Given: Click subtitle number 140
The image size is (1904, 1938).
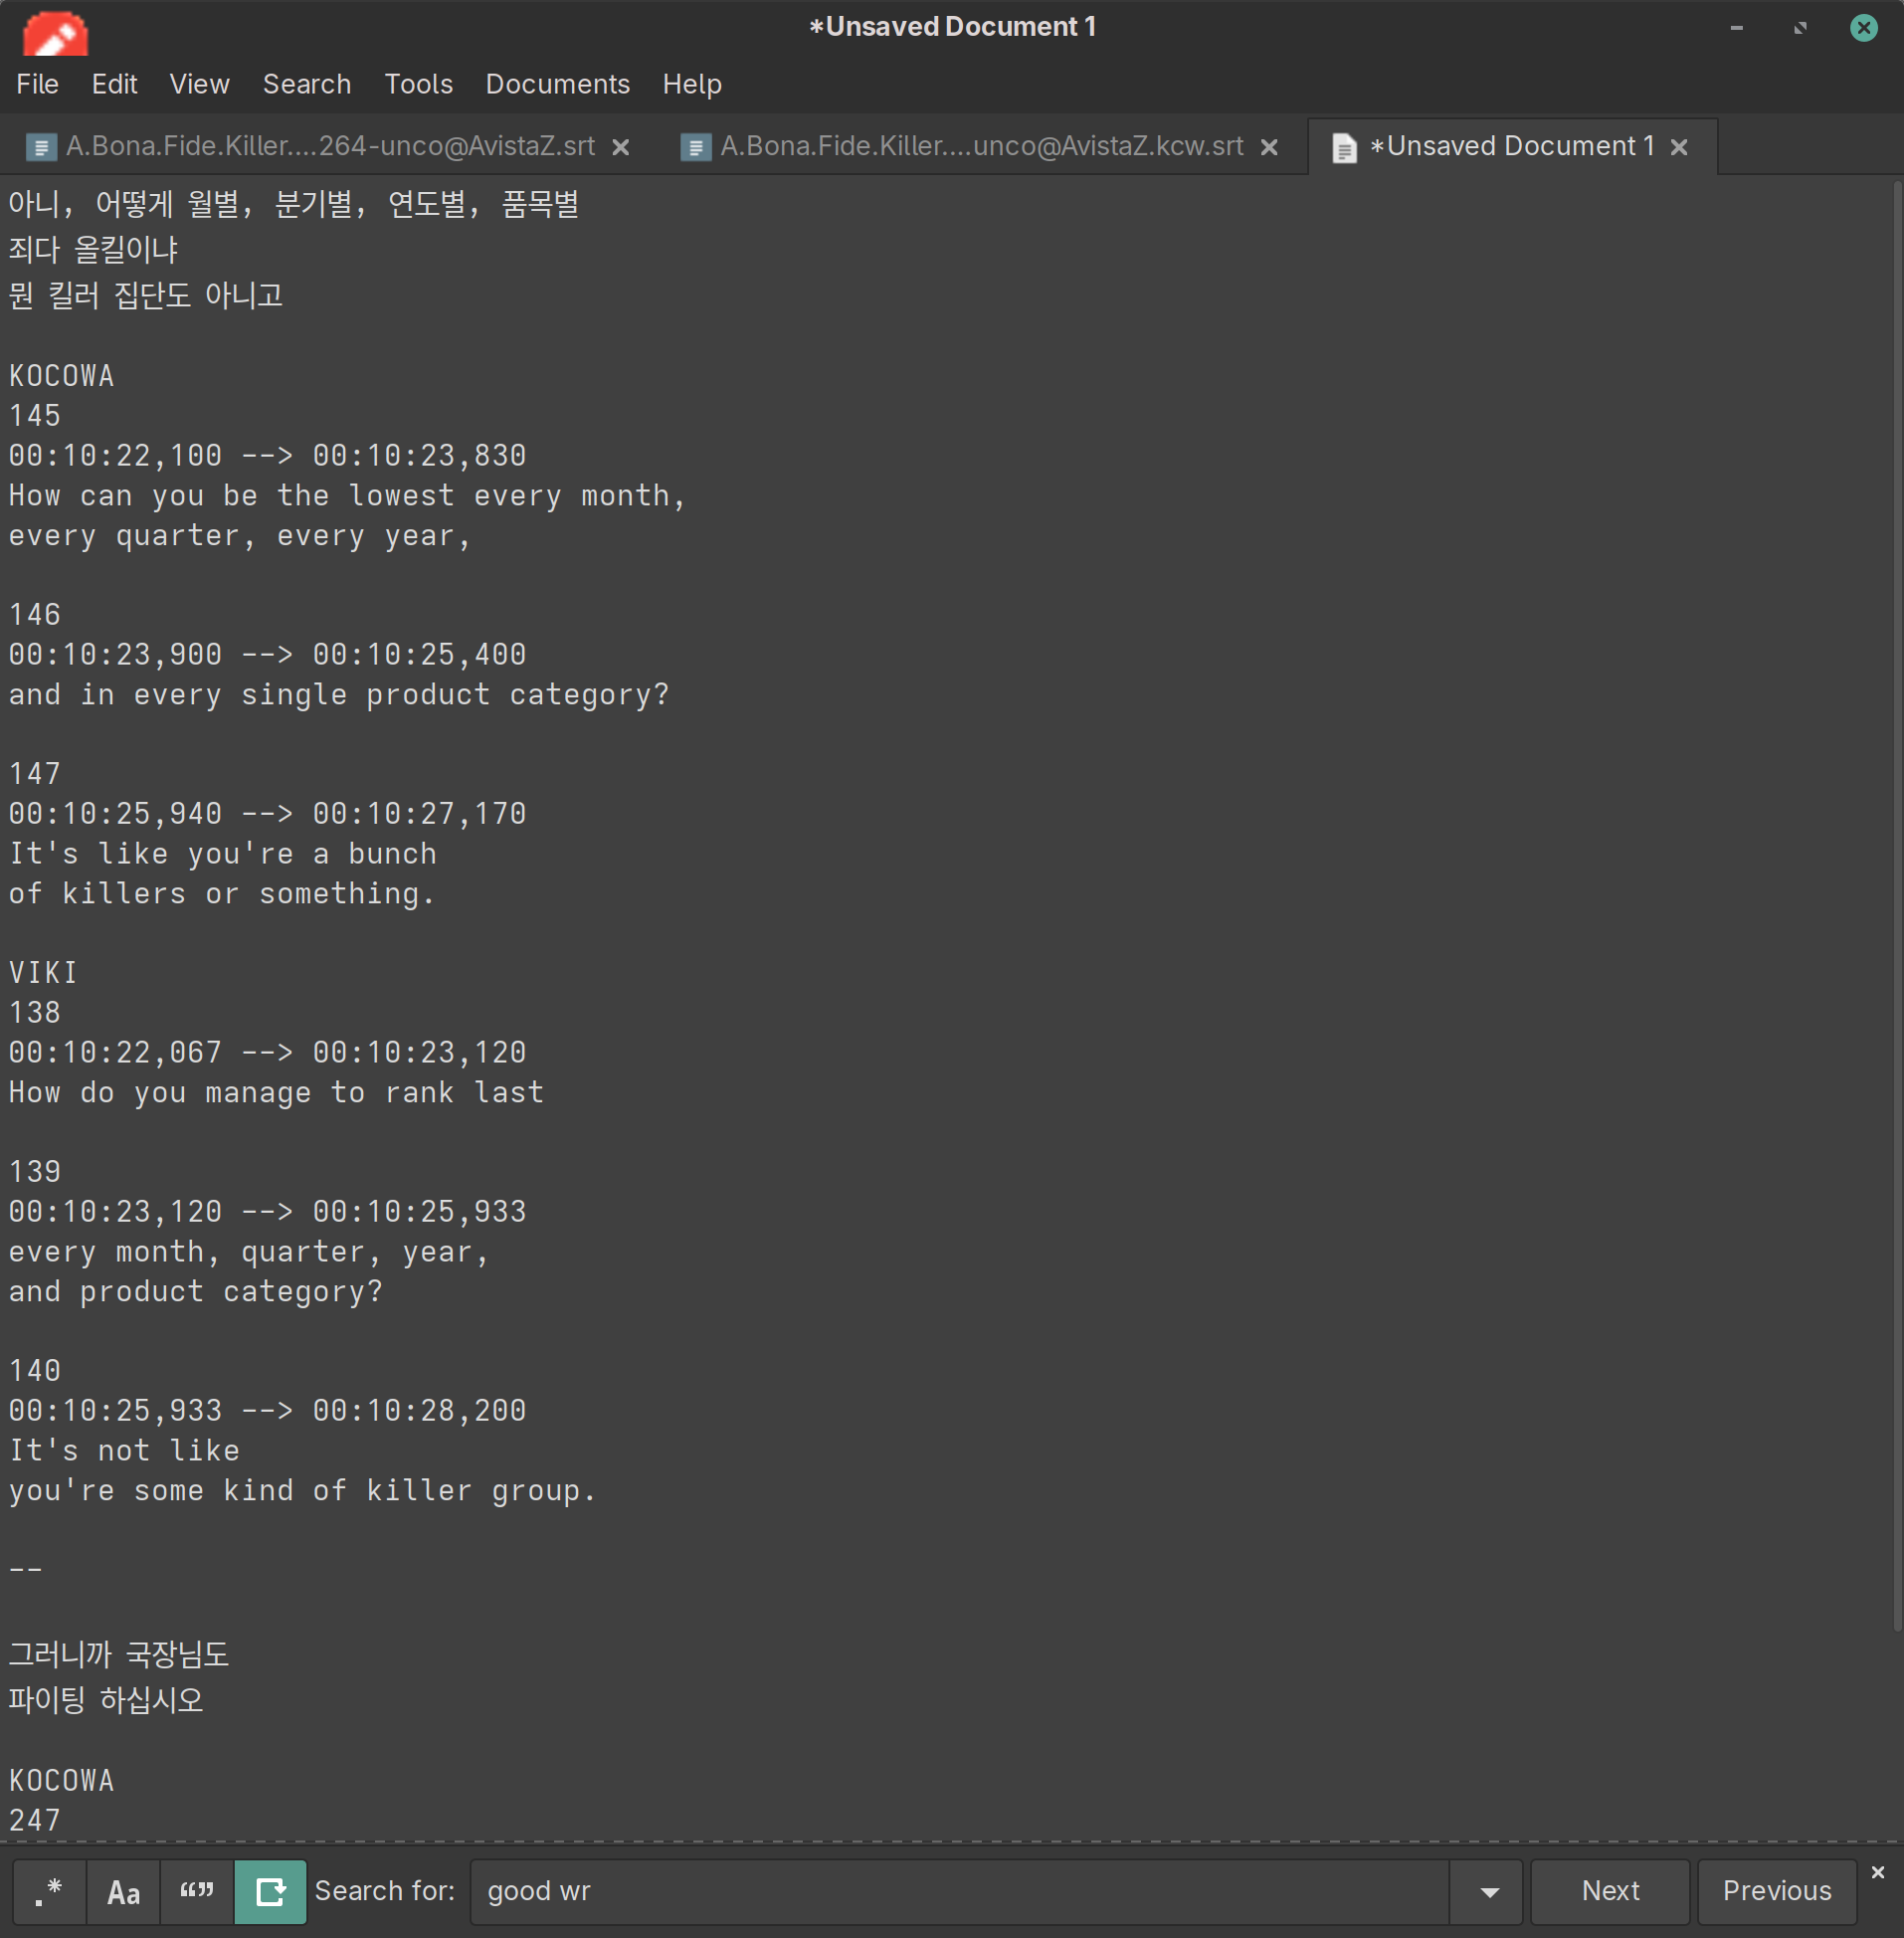Looking at the screenshot, I should pyautogui.click(x=35, y=1371).
